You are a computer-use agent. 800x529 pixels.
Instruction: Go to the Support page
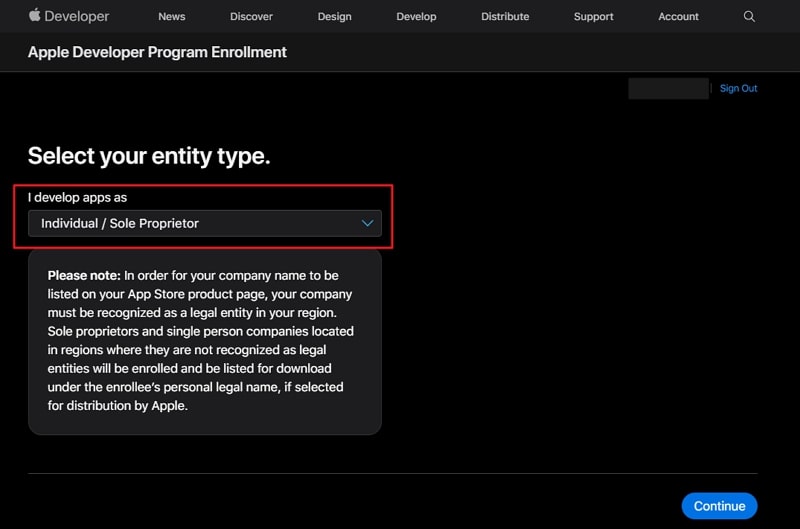[x=593, y=16]
